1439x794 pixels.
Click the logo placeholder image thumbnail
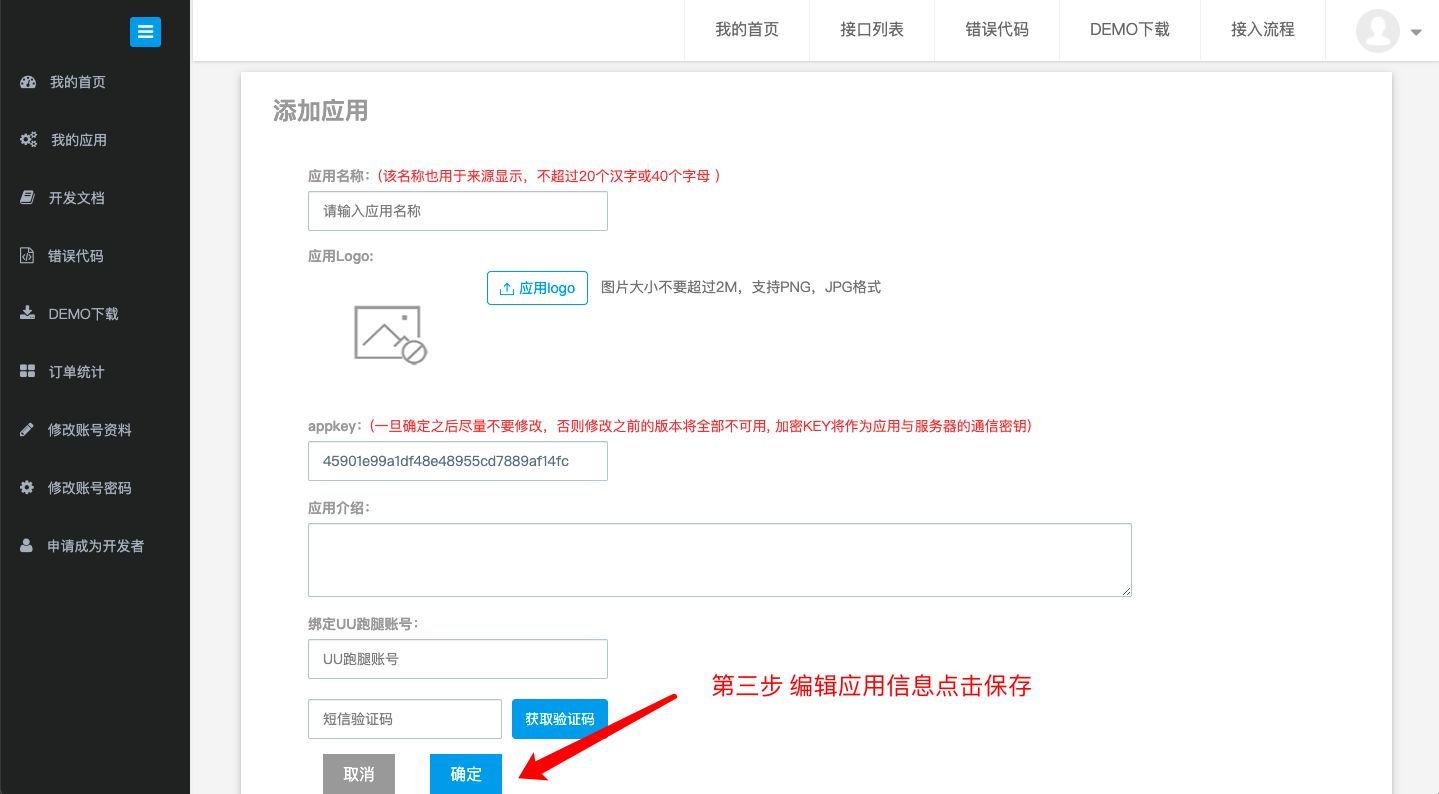pos(390,334)
